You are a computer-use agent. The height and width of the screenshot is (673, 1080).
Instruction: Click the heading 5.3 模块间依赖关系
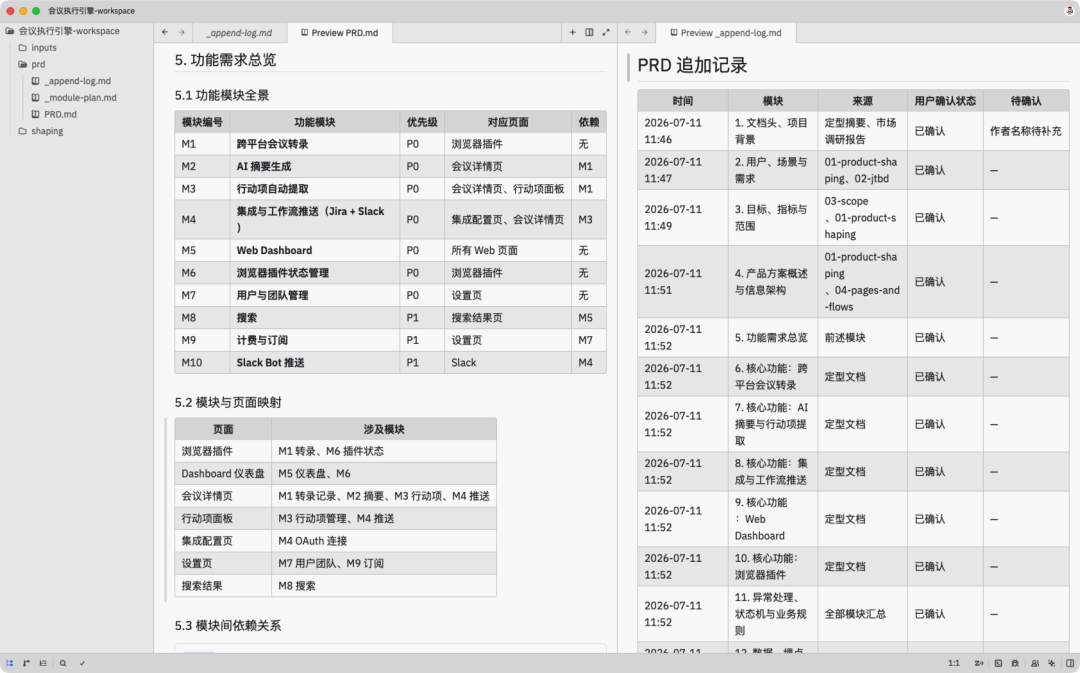pyautogui.click(x=228, y=625)
